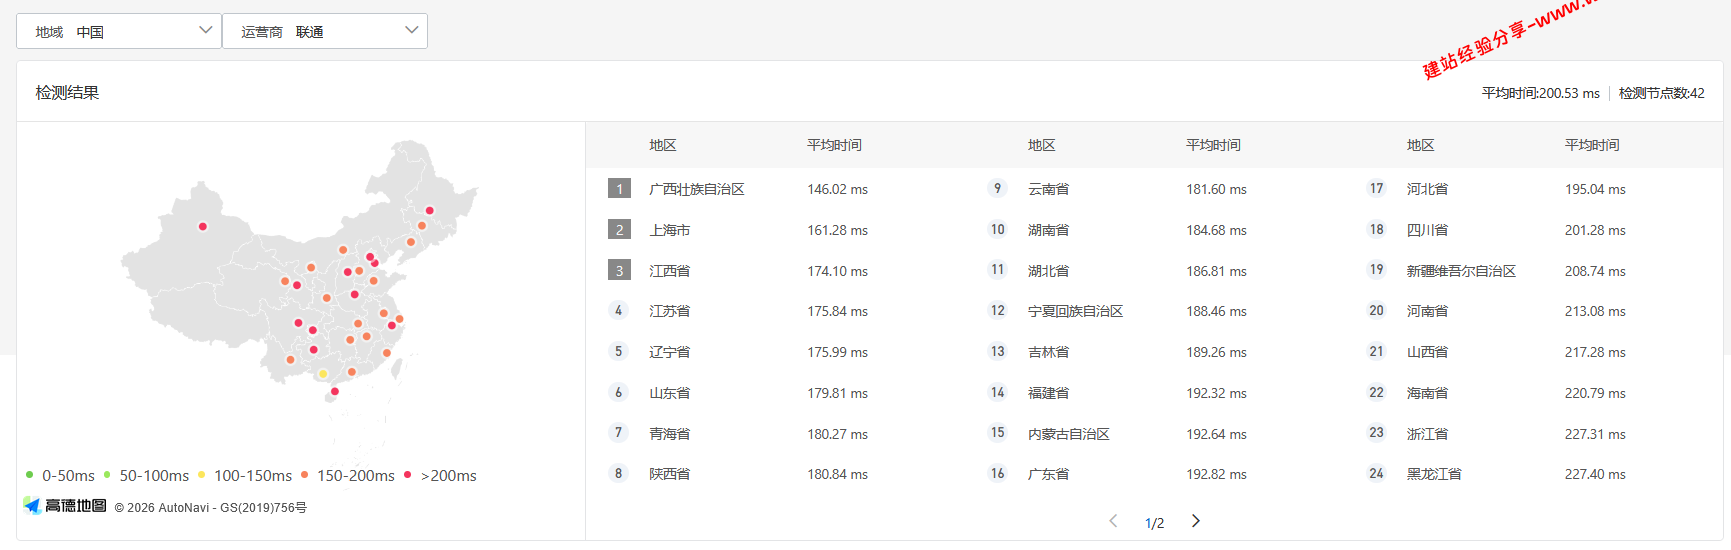1731x550 pixels.
Task: Select 湖北省 region name
Action: click(1048, 271)
